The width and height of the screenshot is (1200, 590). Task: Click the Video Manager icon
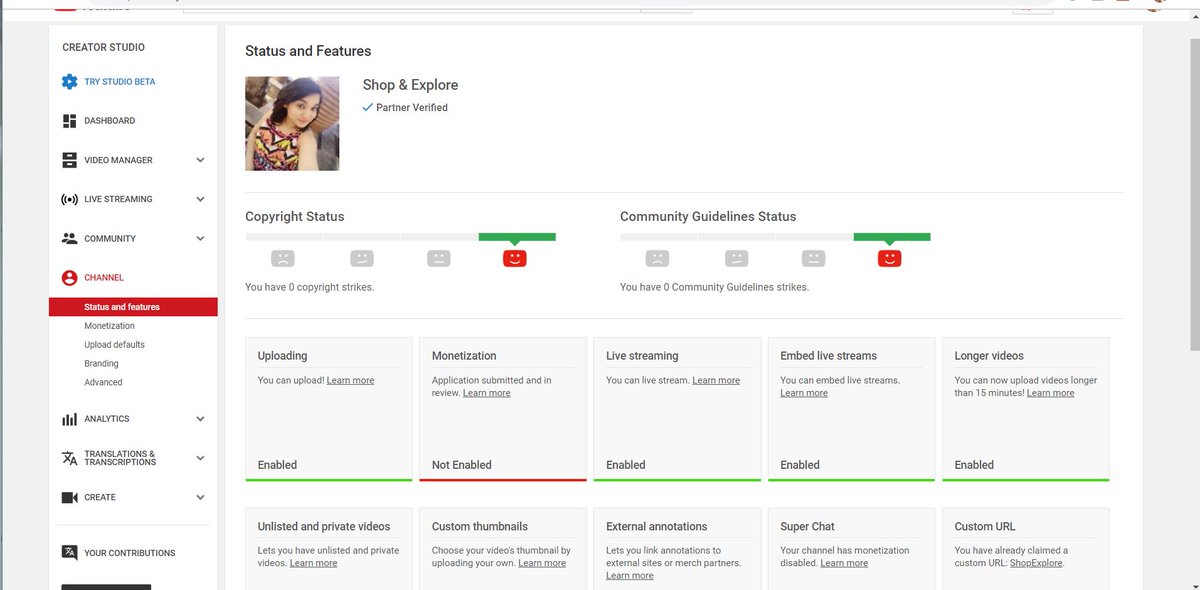click(69, 160)
